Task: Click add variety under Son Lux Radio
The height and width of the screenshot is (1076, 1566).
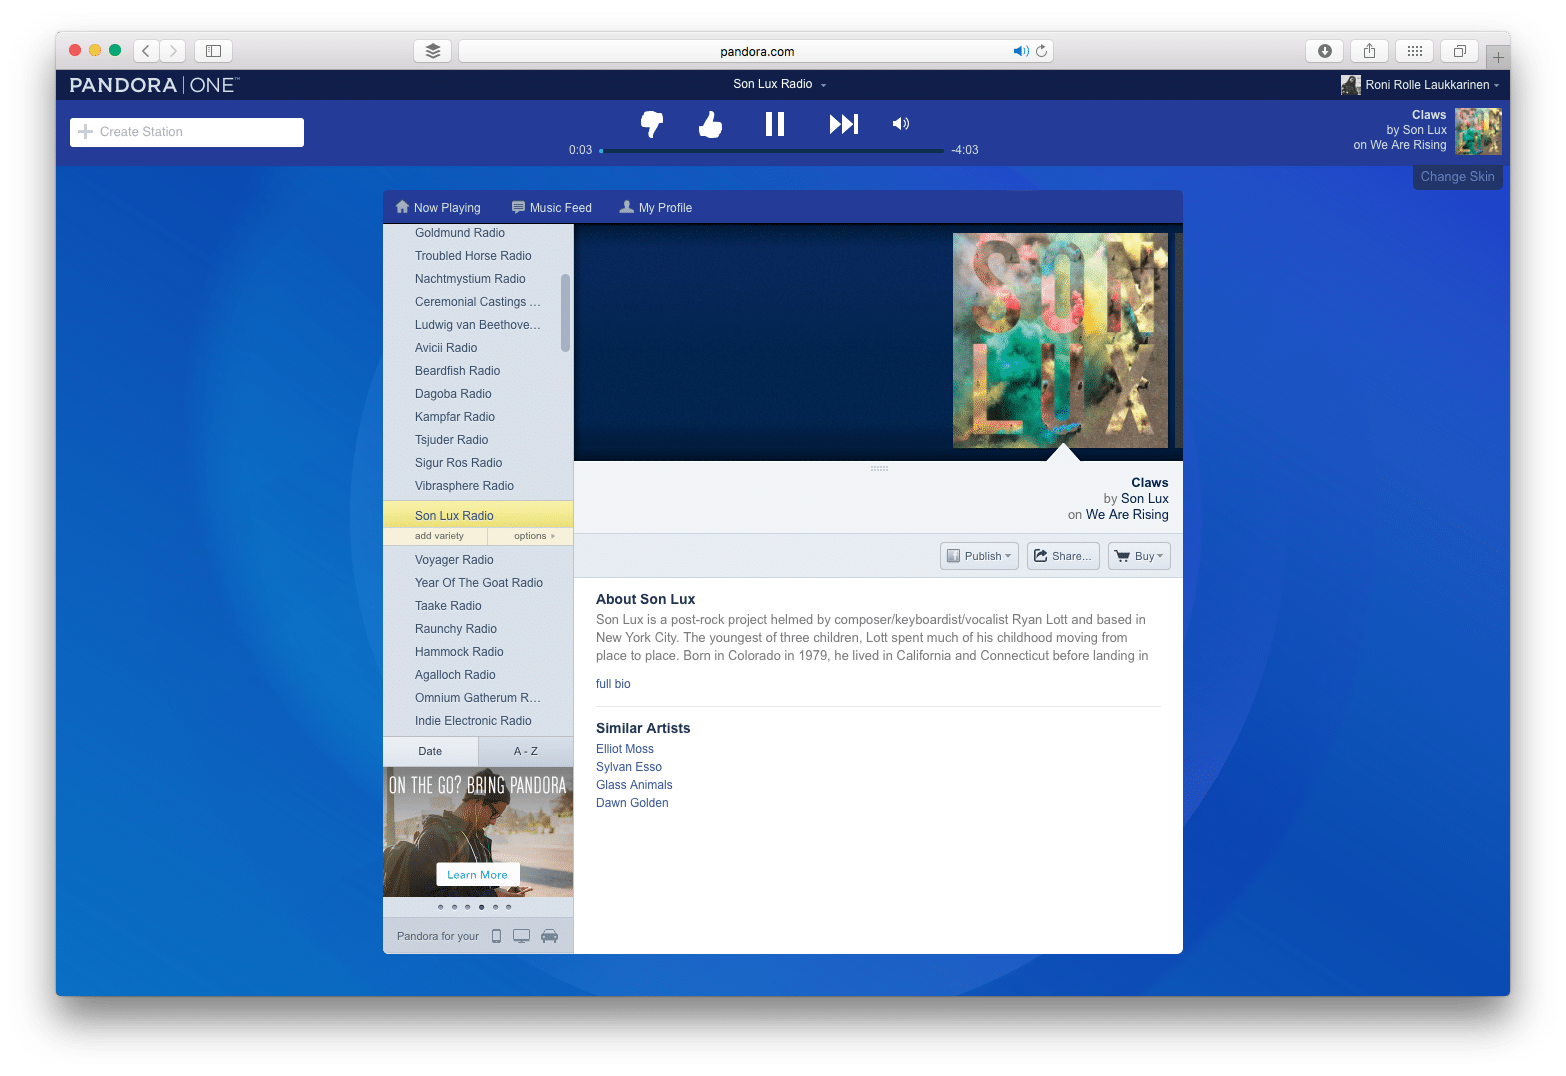Action: [439, 536]
